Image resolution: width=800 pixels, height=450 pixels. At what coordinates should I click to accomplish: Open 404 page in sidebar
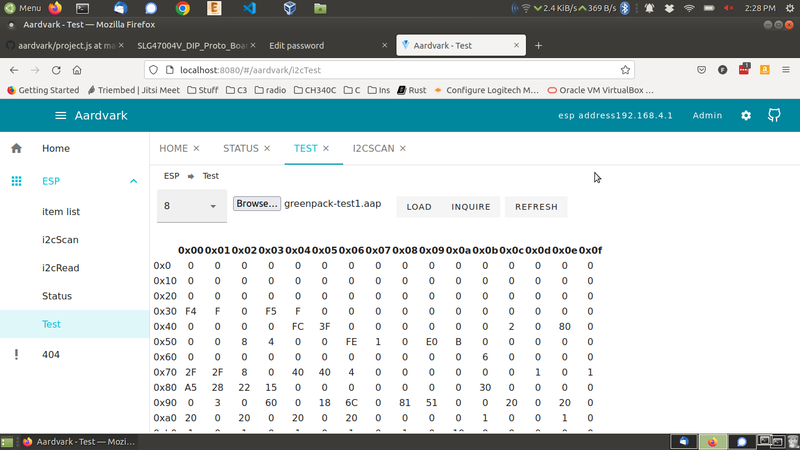tap(74, 355)
